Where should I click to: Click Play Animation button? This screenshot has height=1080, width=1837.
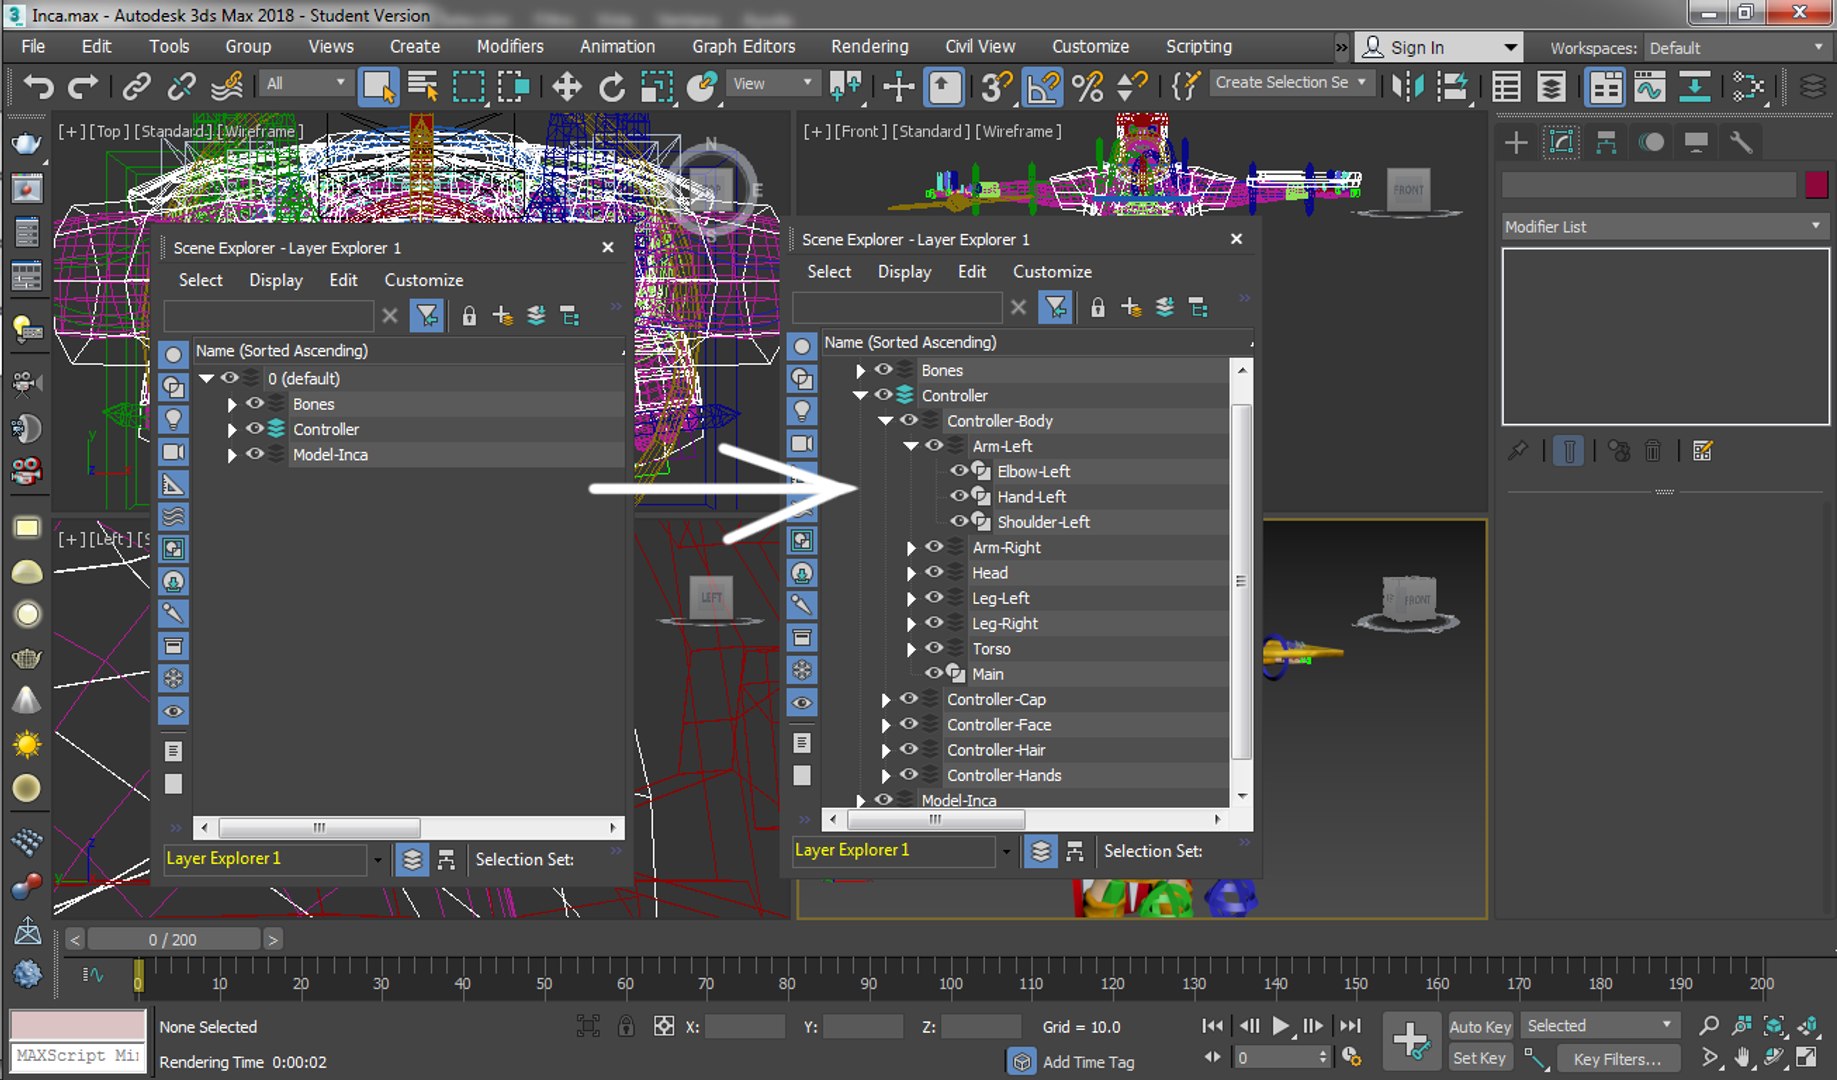click(1280, 1026)
